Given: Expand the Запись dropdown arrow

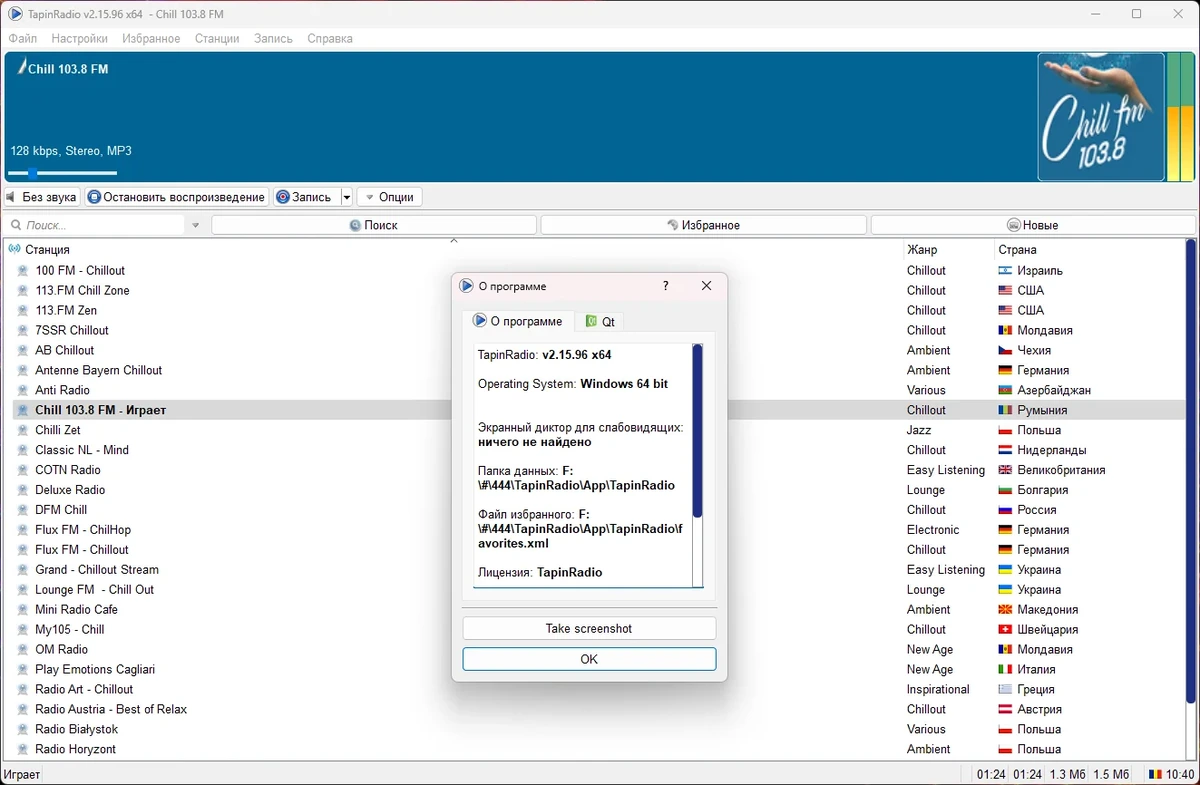Looking at the screenshot, I should point(347,197).
